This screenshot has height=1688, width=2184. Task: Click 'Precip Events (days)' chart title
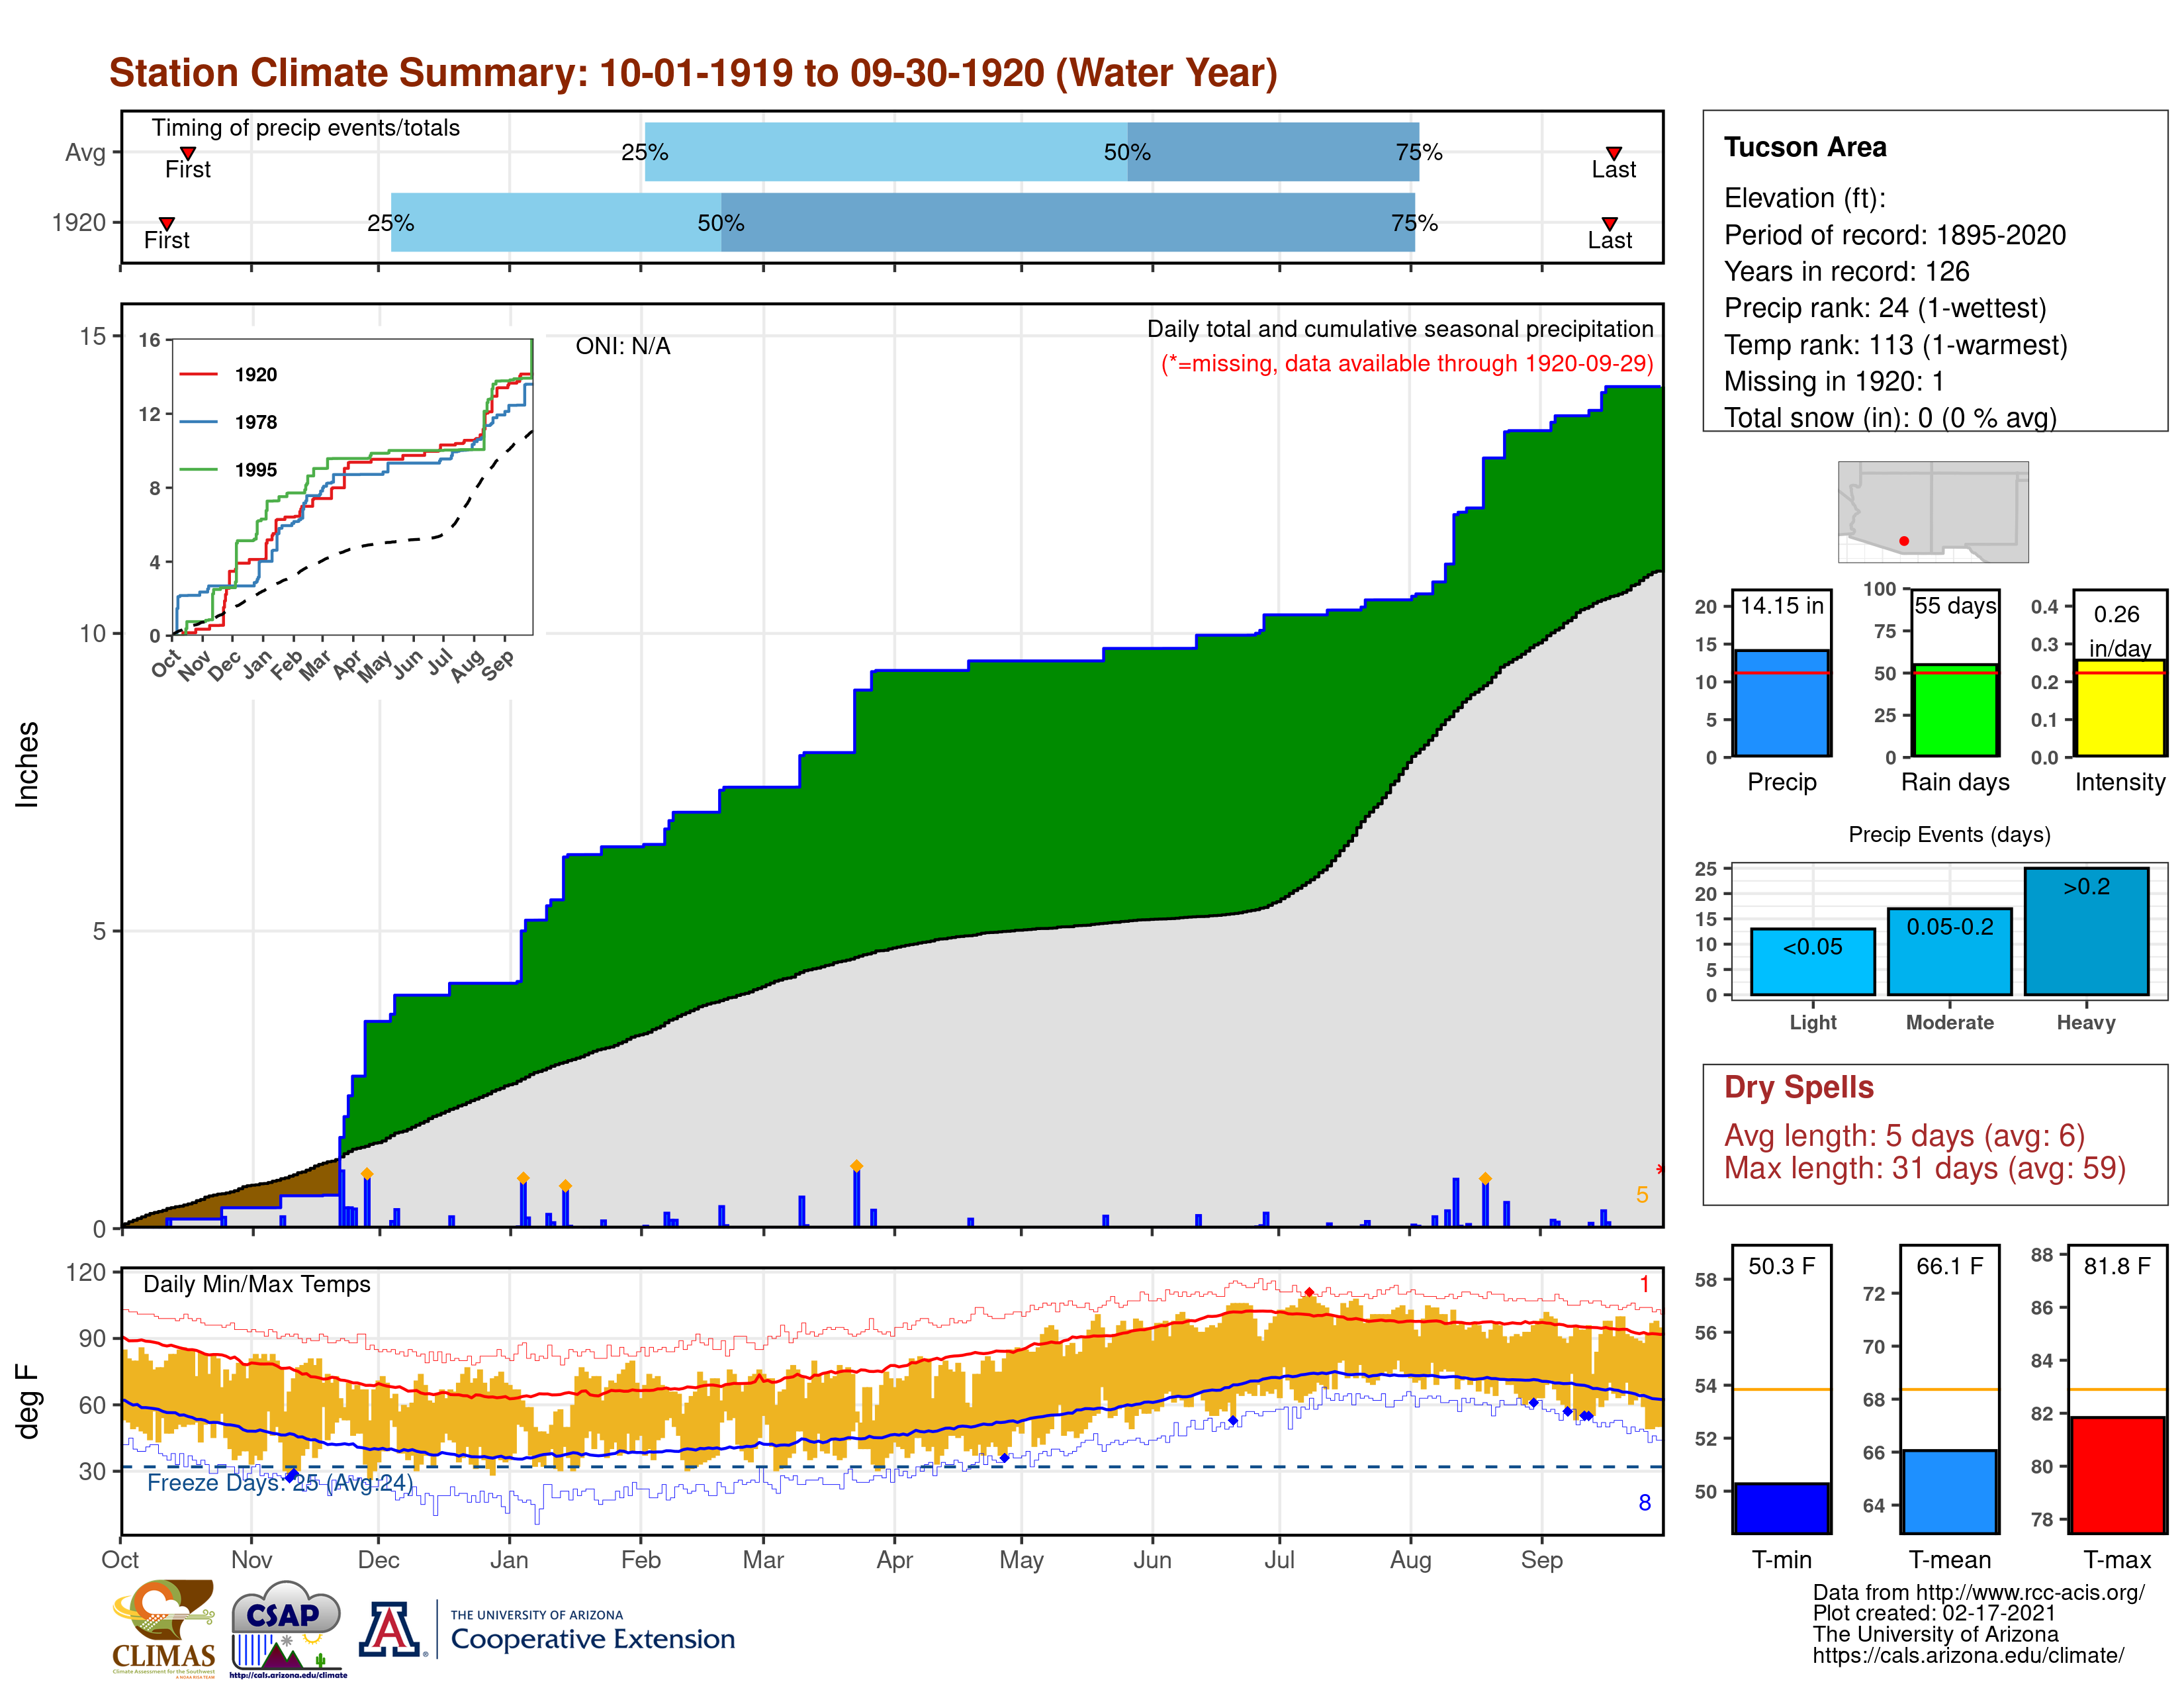[1949, 834]
